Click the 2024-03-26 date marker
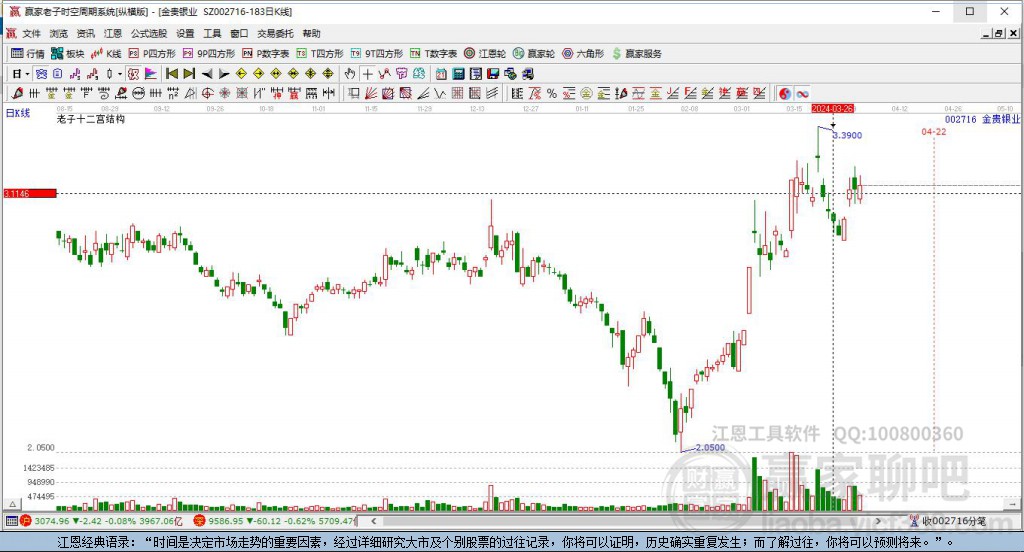This screenshot has height=552, width=1024. click(x=833, y=108)
